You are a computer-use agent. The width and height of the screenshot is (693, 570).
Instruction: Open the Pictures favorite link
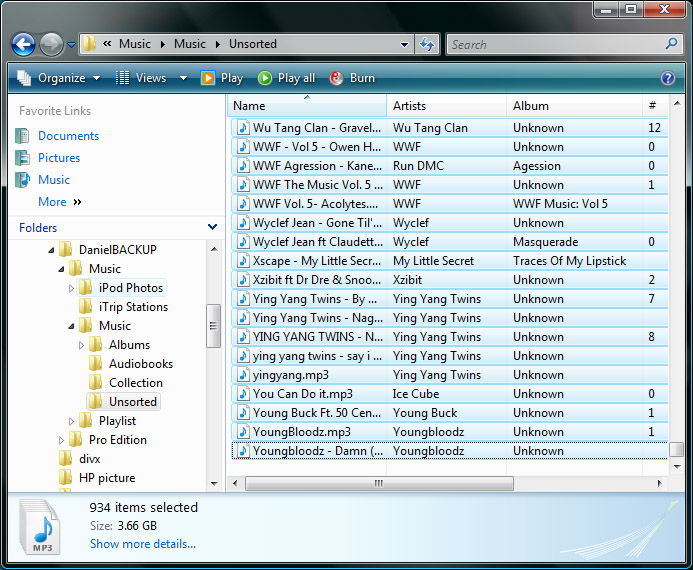pos(59,158)
